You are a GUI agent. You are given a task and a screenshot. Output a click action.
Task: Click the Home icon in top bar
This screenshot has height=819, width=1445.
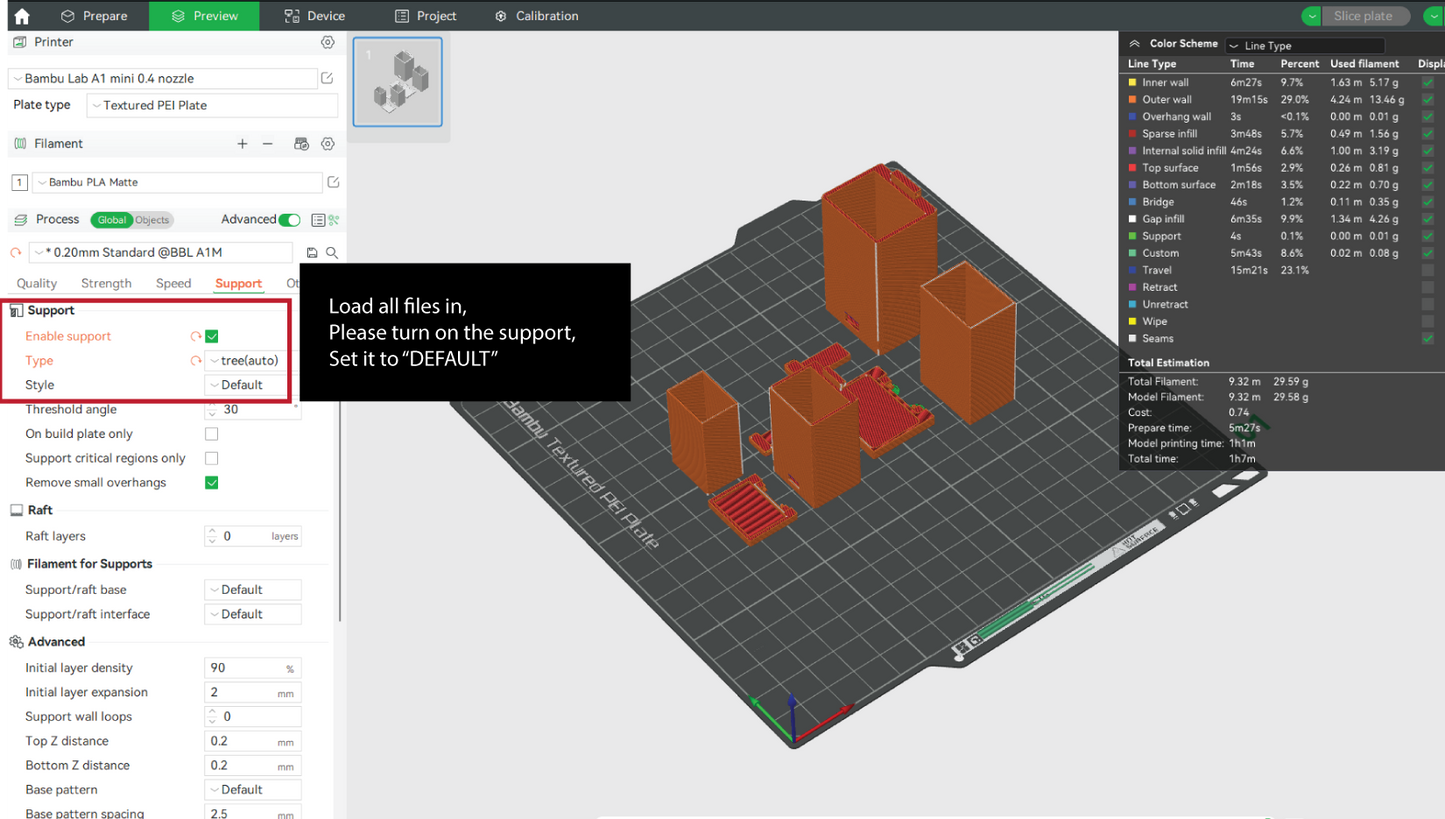(21, 16)
